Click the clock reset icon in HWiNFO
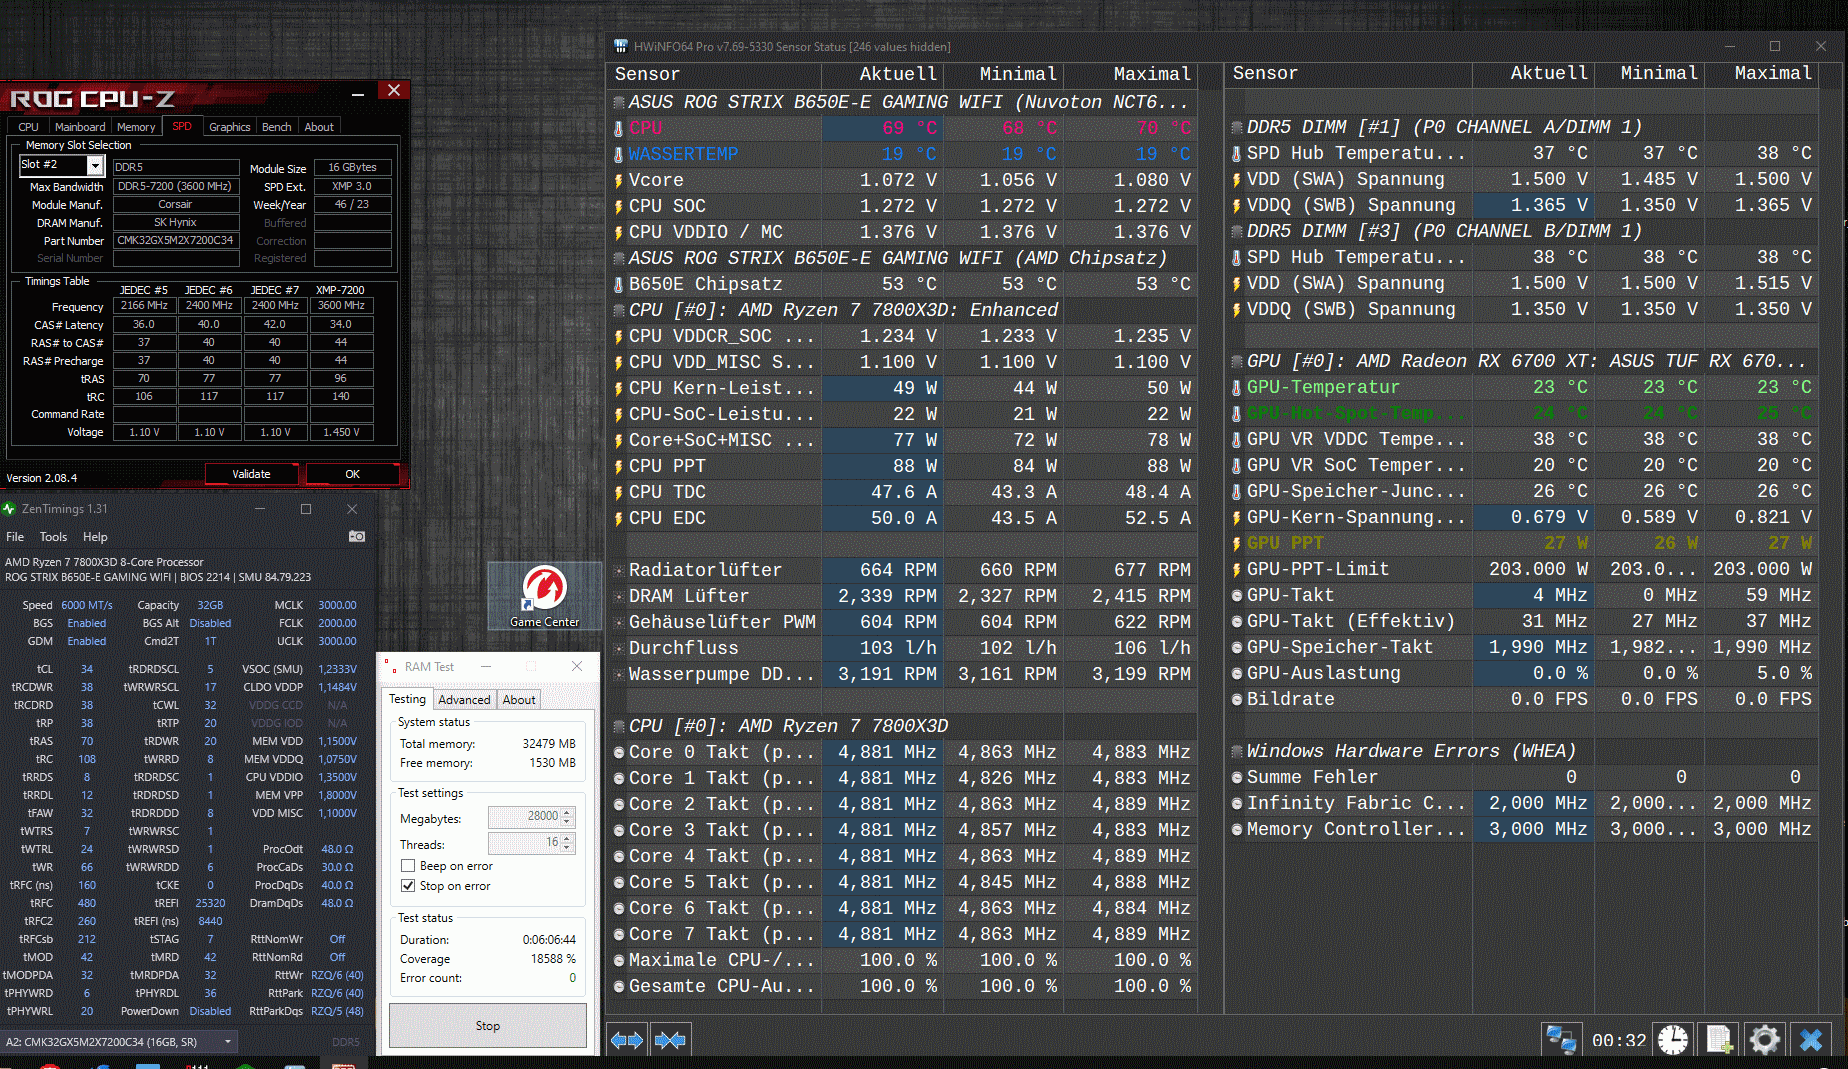The width and height of the screenshot is (1848, 1069). click(1673, 1040)
